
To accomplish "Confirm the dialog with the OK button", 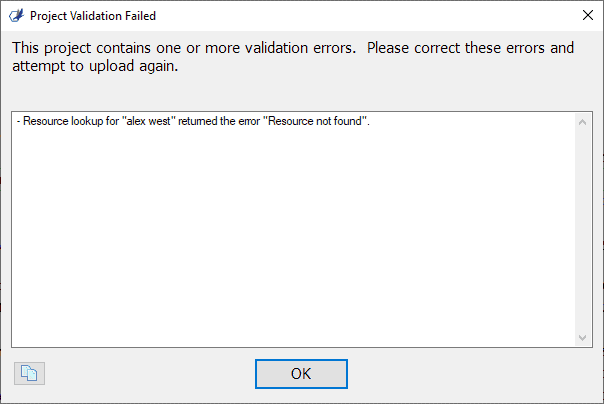I will 301,374.
